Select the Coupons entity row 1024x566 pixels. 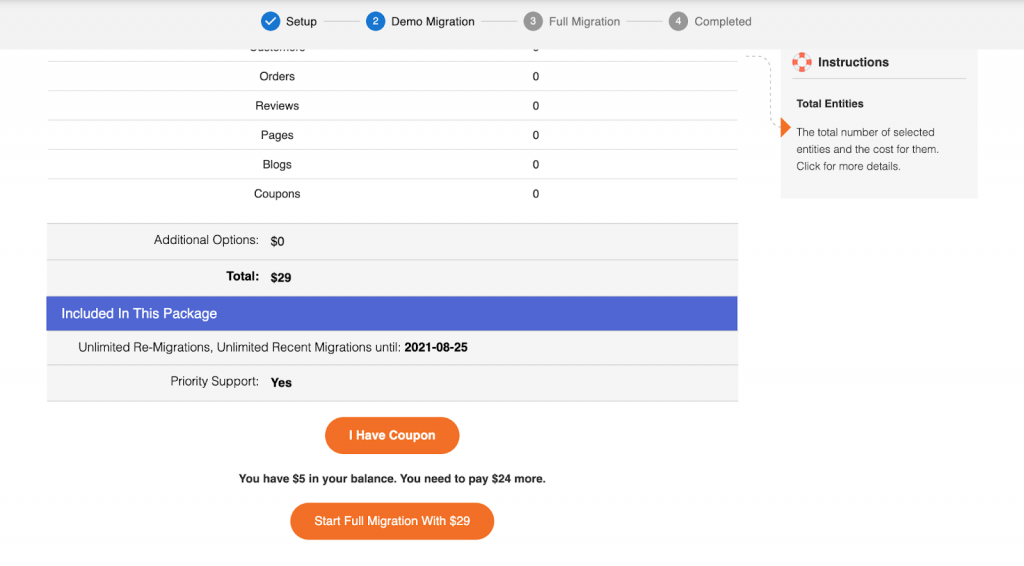[x=392, y=194]
